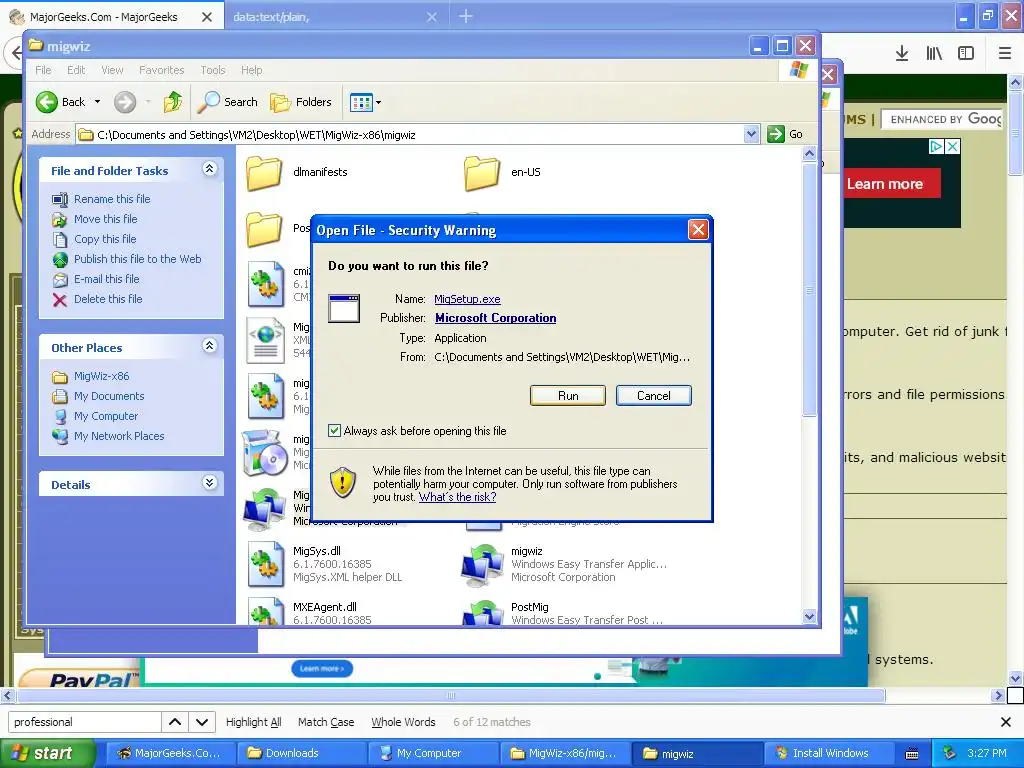1024x768 pixels.
Task: Open the Favorites menu
Action: 161,70
